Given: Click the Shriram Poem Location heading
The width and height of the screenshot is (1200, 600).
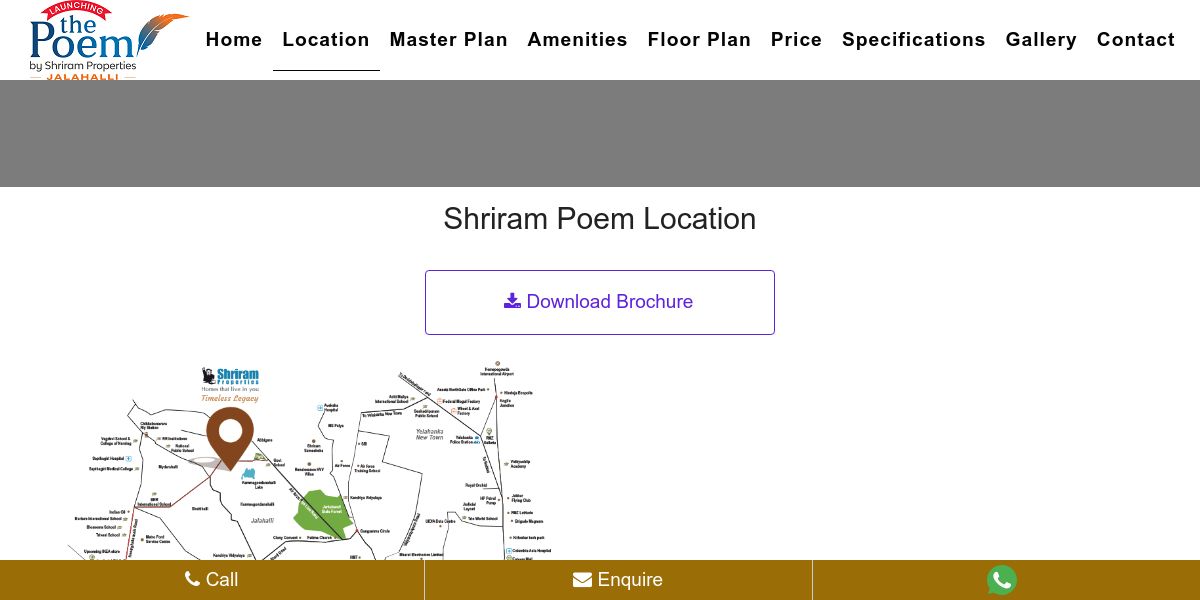Looking at the screenshot, I should pyautogui.click(x=600, y=219).
